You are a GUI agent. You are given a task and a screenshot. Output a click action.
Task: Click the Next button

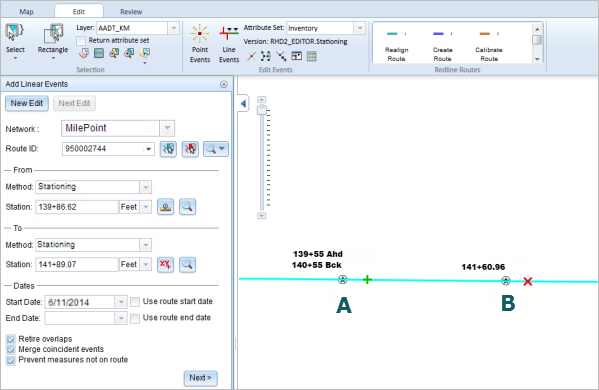(x=200, y=378)
